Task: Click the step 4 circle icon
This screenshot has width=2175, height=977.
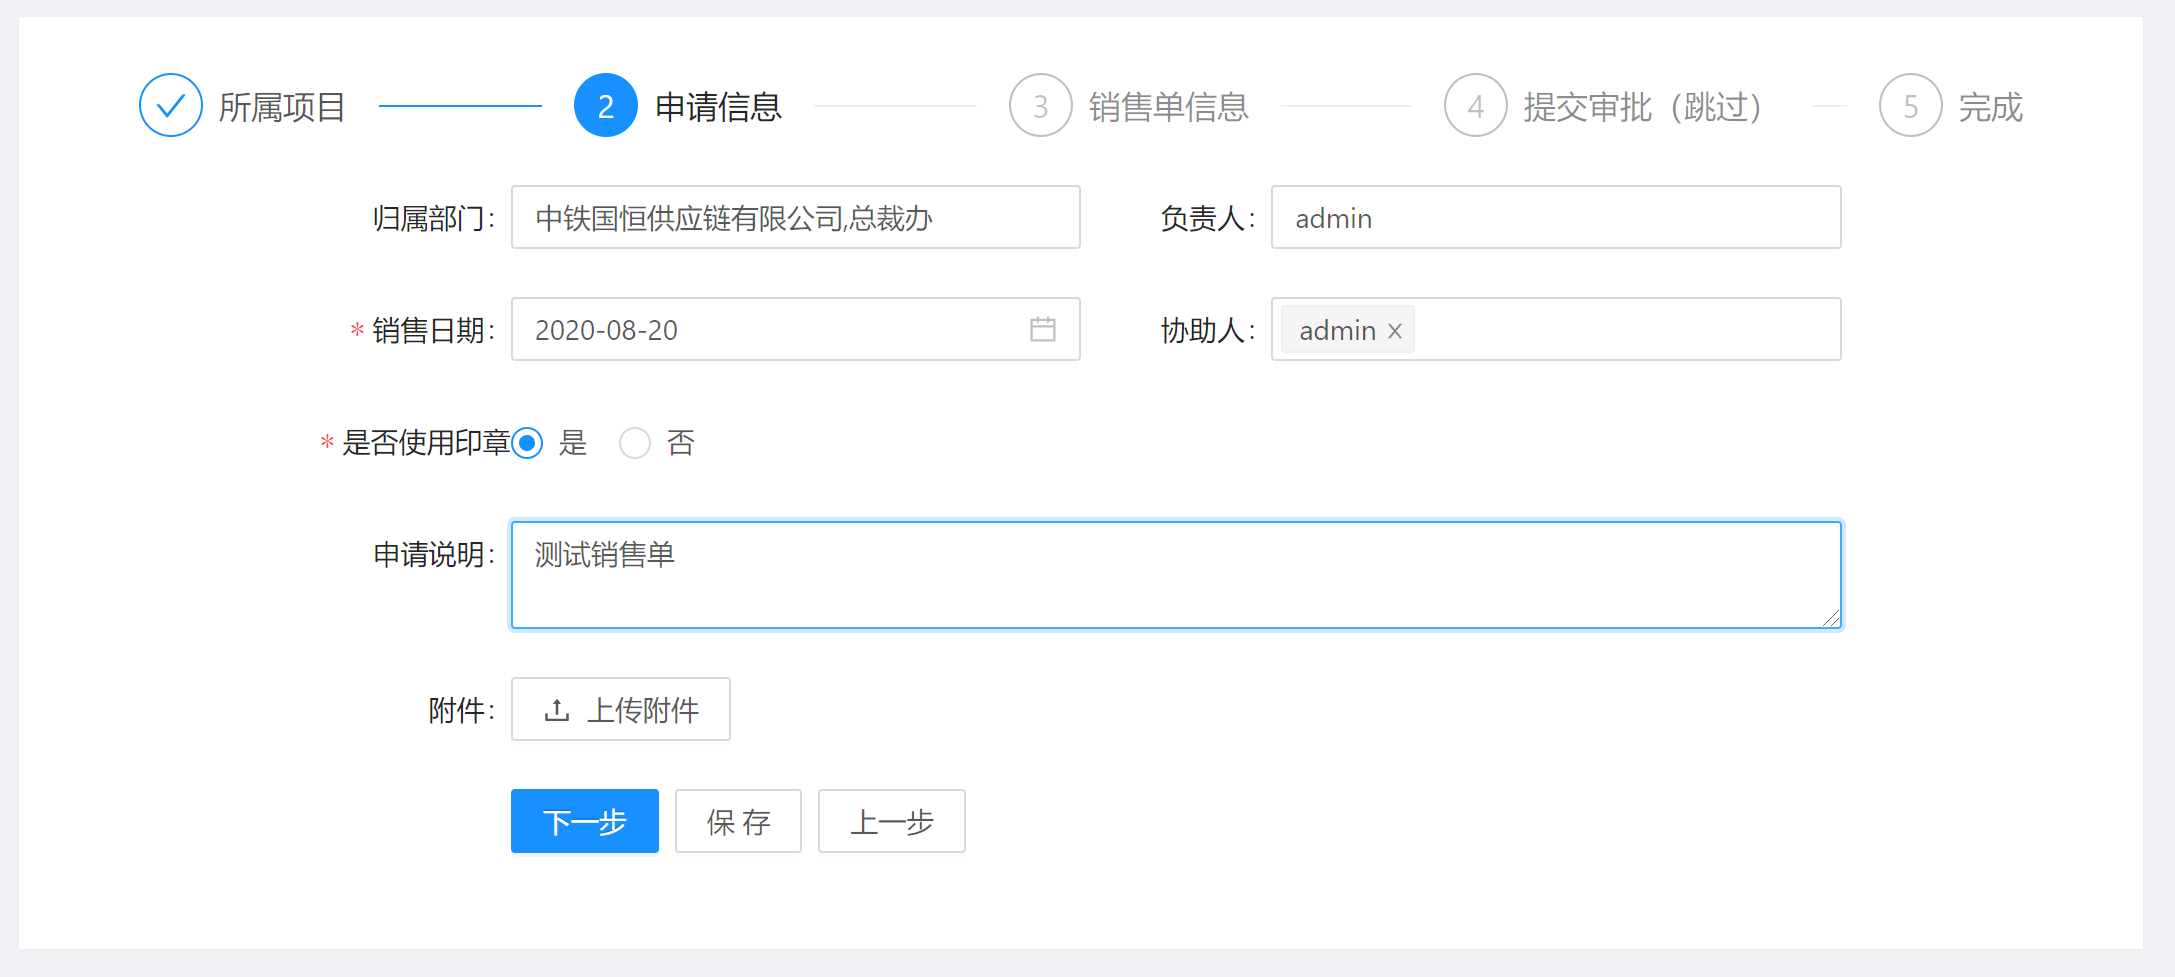Action: click(1475, 105)
